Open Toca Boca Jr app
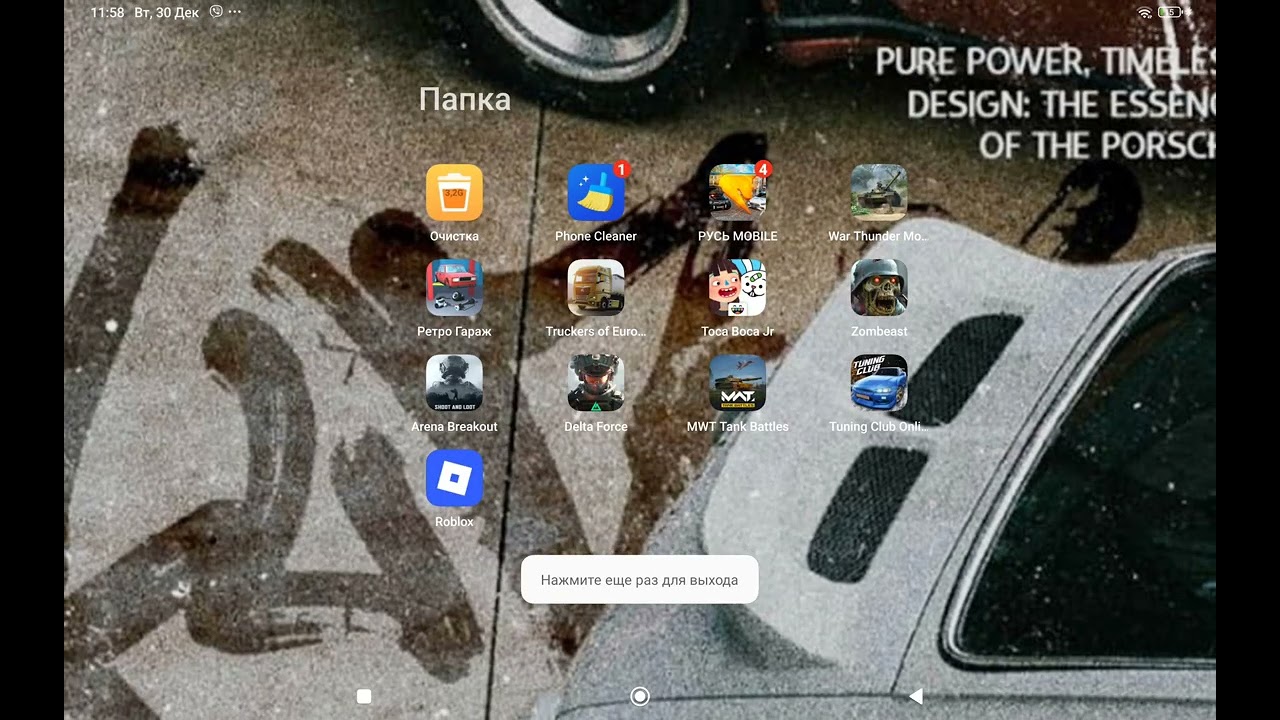This screenshot has height=720, width=1280. click(738, 287)
